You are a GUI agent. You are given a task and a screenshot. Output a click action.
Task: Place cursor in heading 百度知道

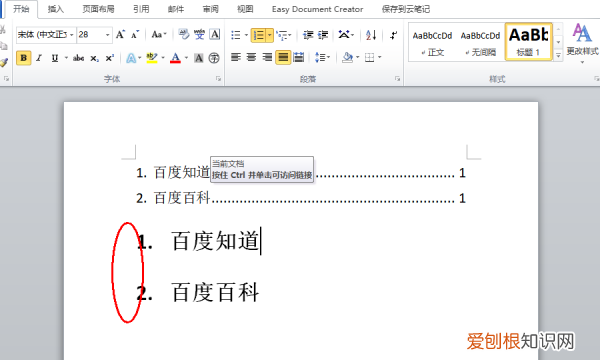click(215, 241)
